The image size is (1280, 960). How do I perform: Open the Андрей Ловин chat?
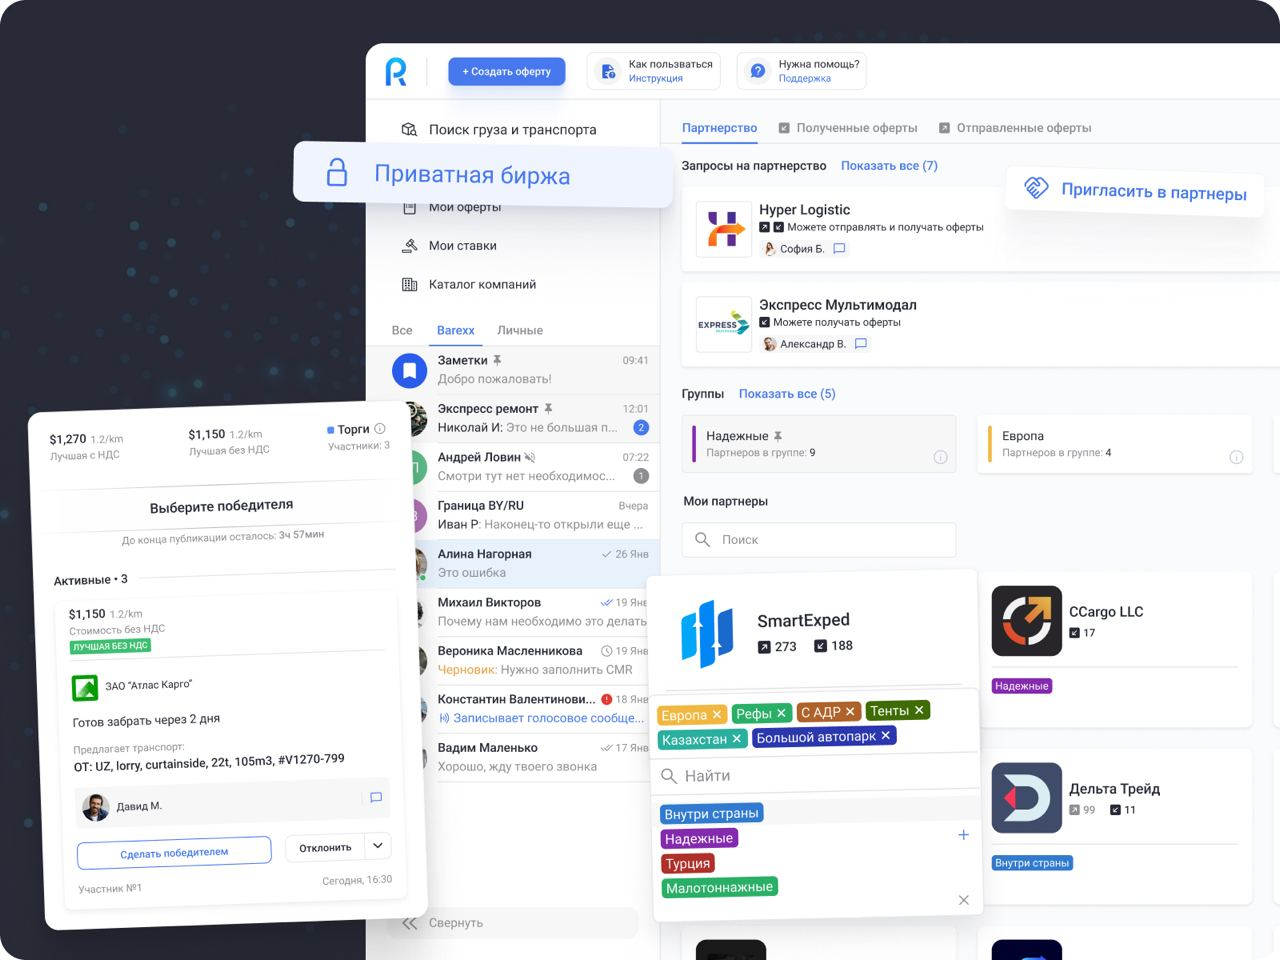tap(535, 466)
